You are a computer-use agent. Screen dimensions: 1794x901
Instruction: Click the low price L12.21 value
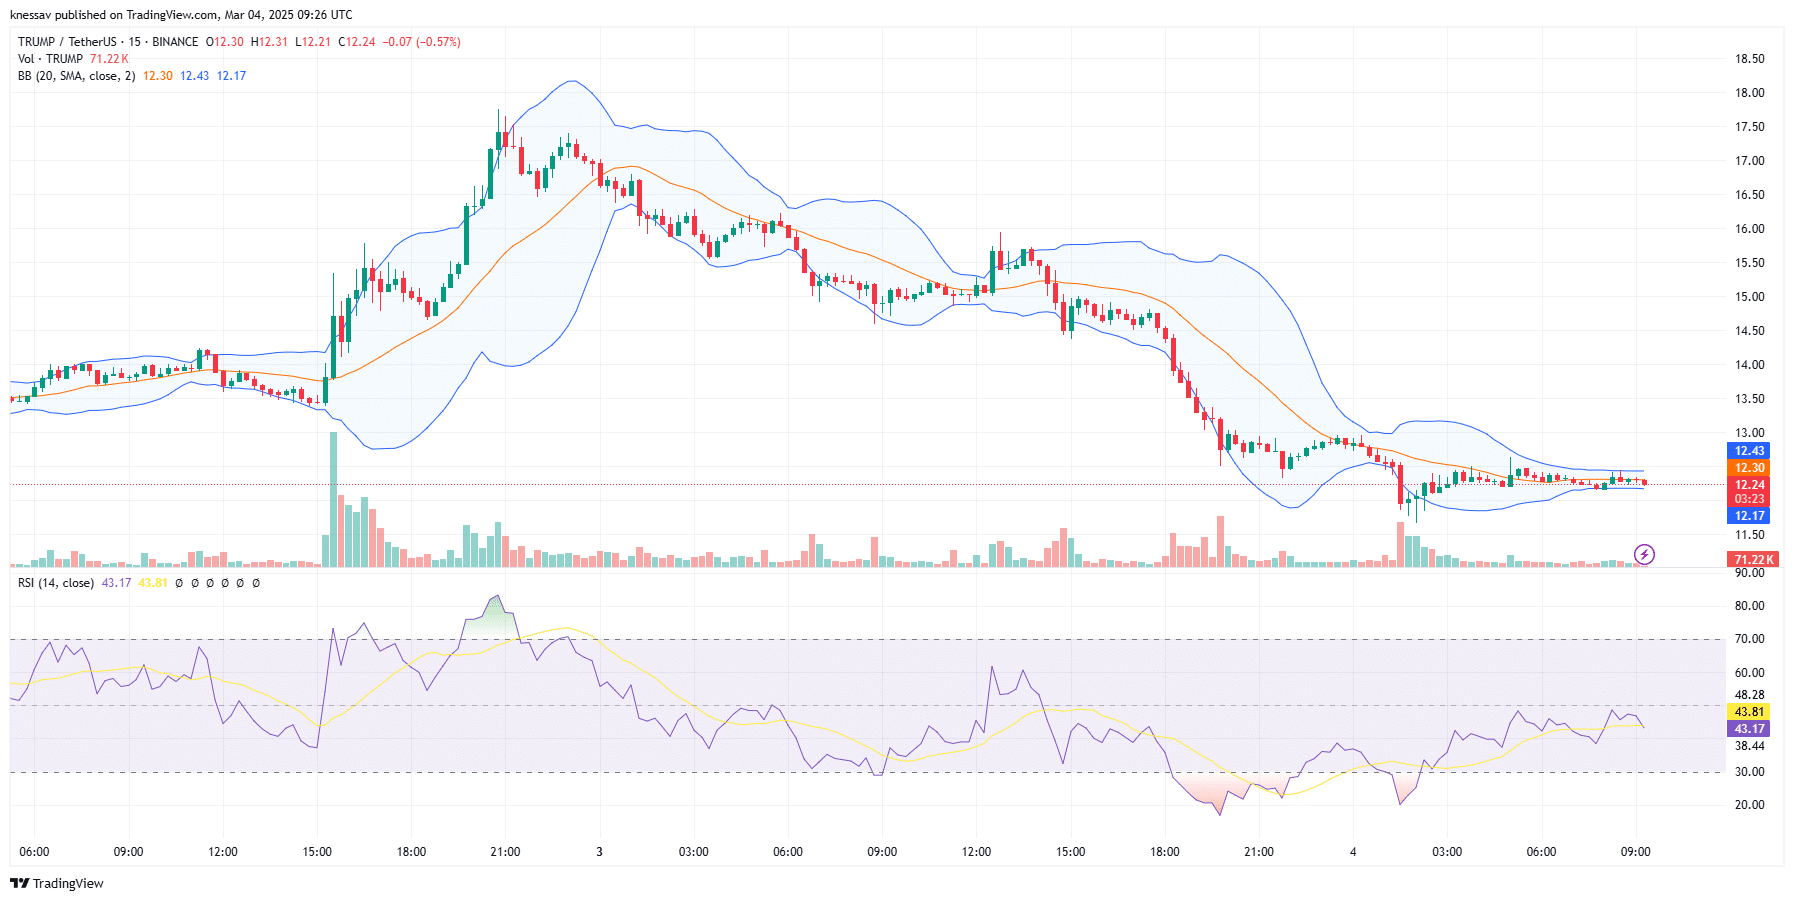[313, 42]
